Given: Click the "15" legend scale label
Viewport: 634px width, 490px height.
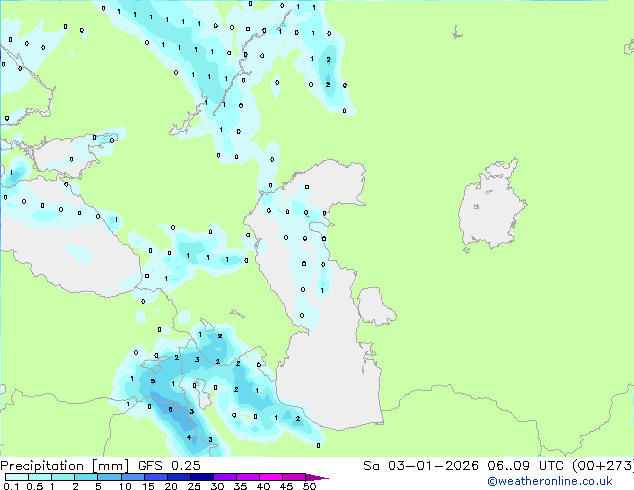Looking at the screenshot, I should 148,486.
